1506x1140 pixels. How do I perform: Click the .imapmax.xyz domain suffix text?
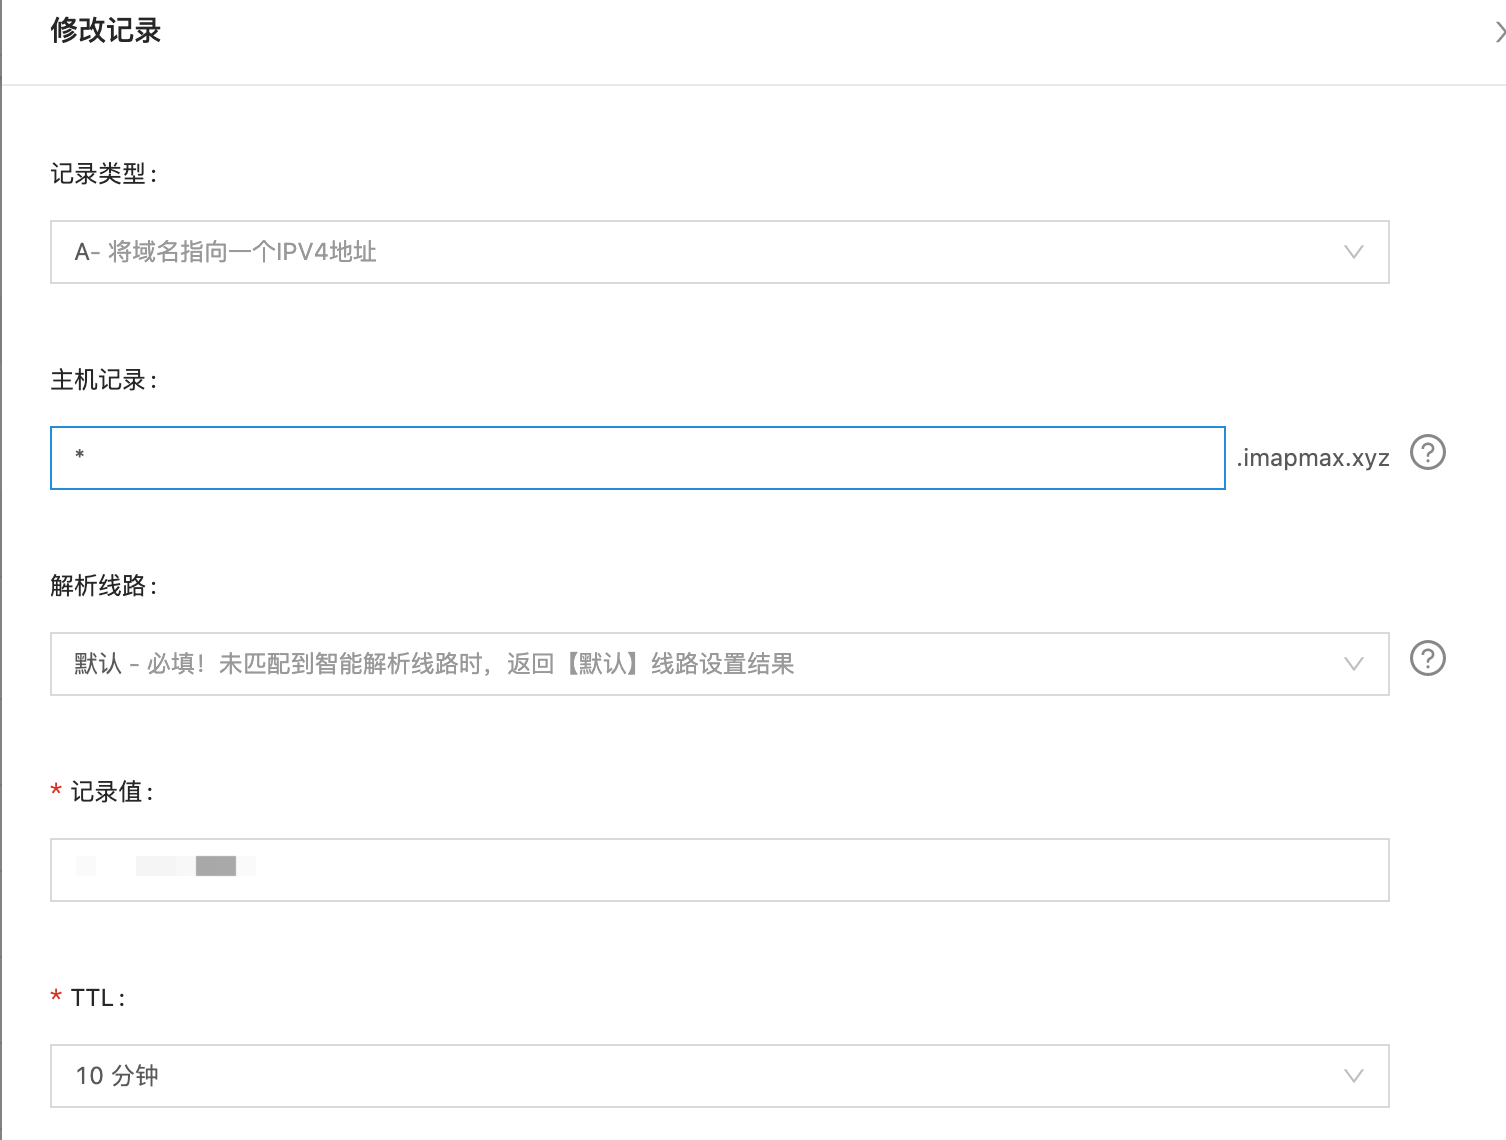(1313, 458)
